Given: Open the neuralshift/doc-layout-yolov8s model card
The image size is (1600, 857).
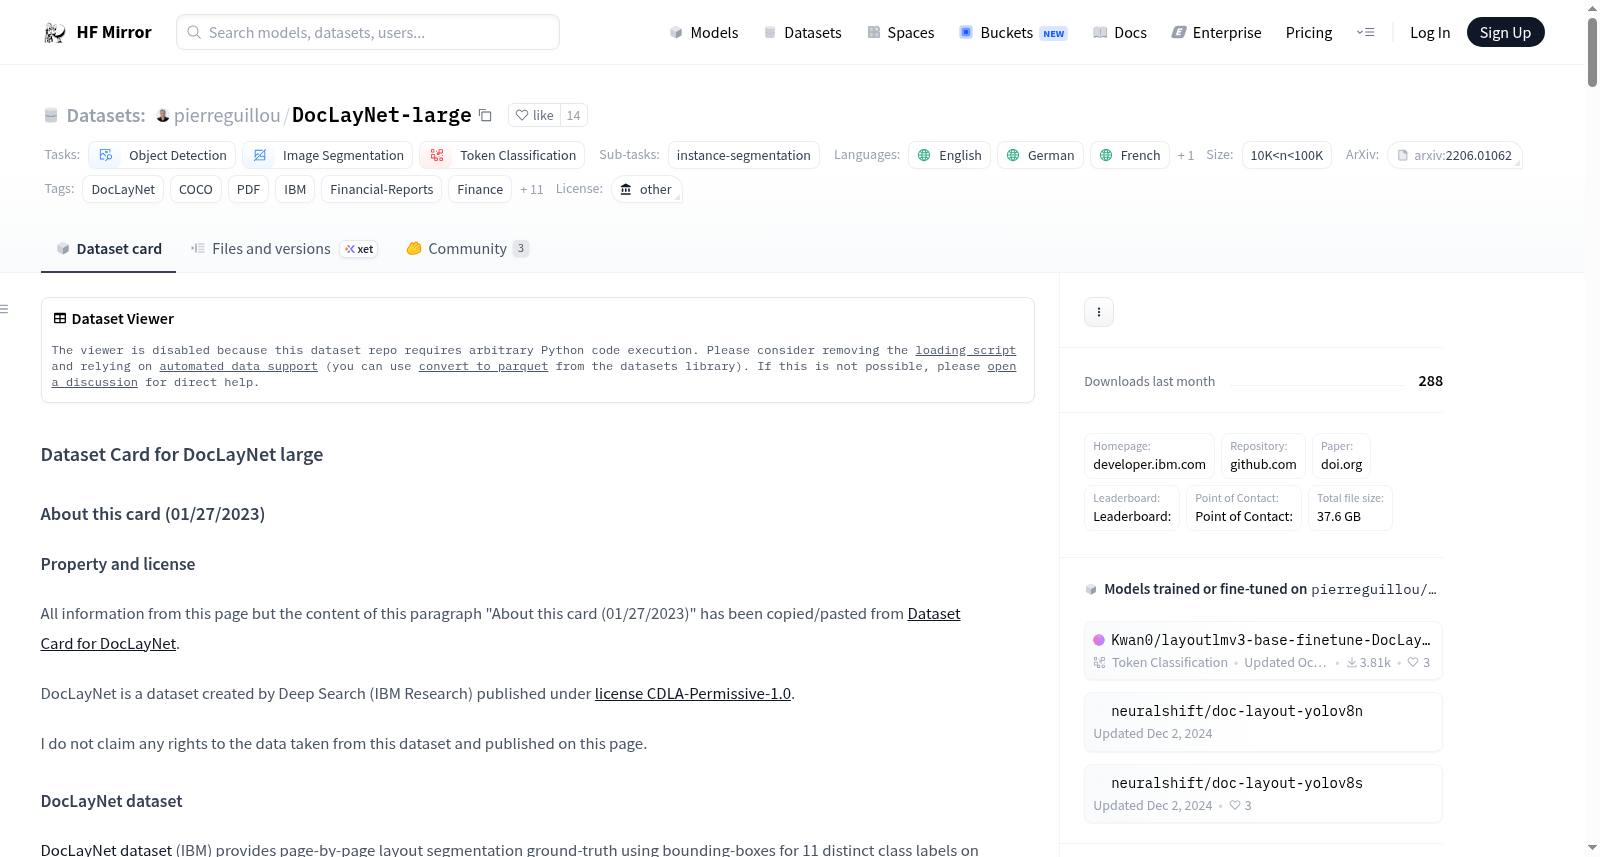Looking at the screenshot, I should pos(1263,794).
